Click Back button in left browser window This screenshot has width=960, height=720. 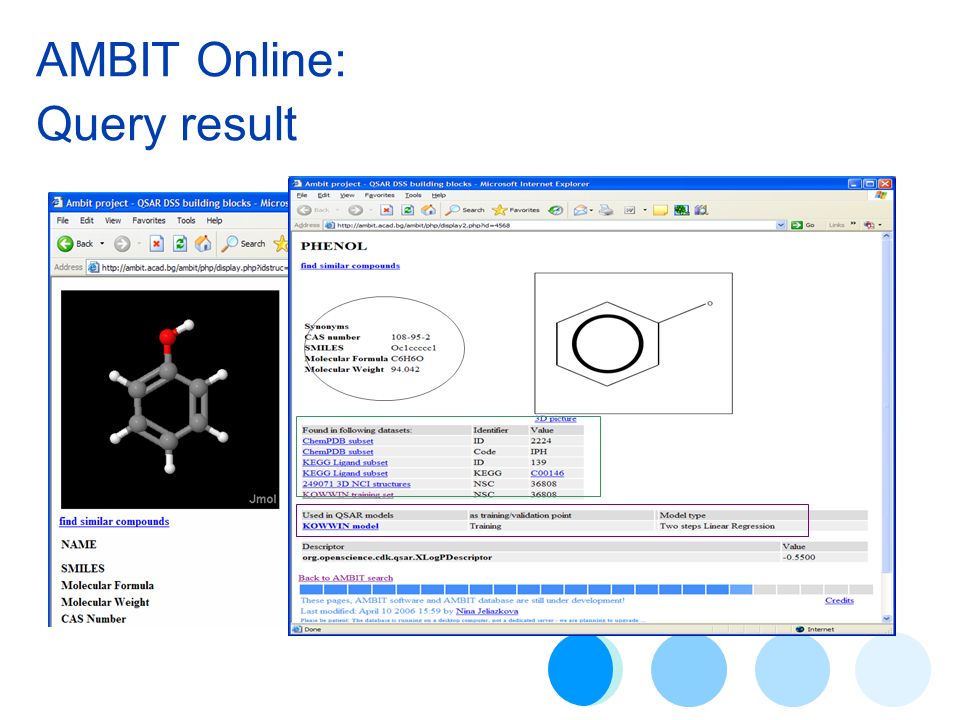click(75, 244)
